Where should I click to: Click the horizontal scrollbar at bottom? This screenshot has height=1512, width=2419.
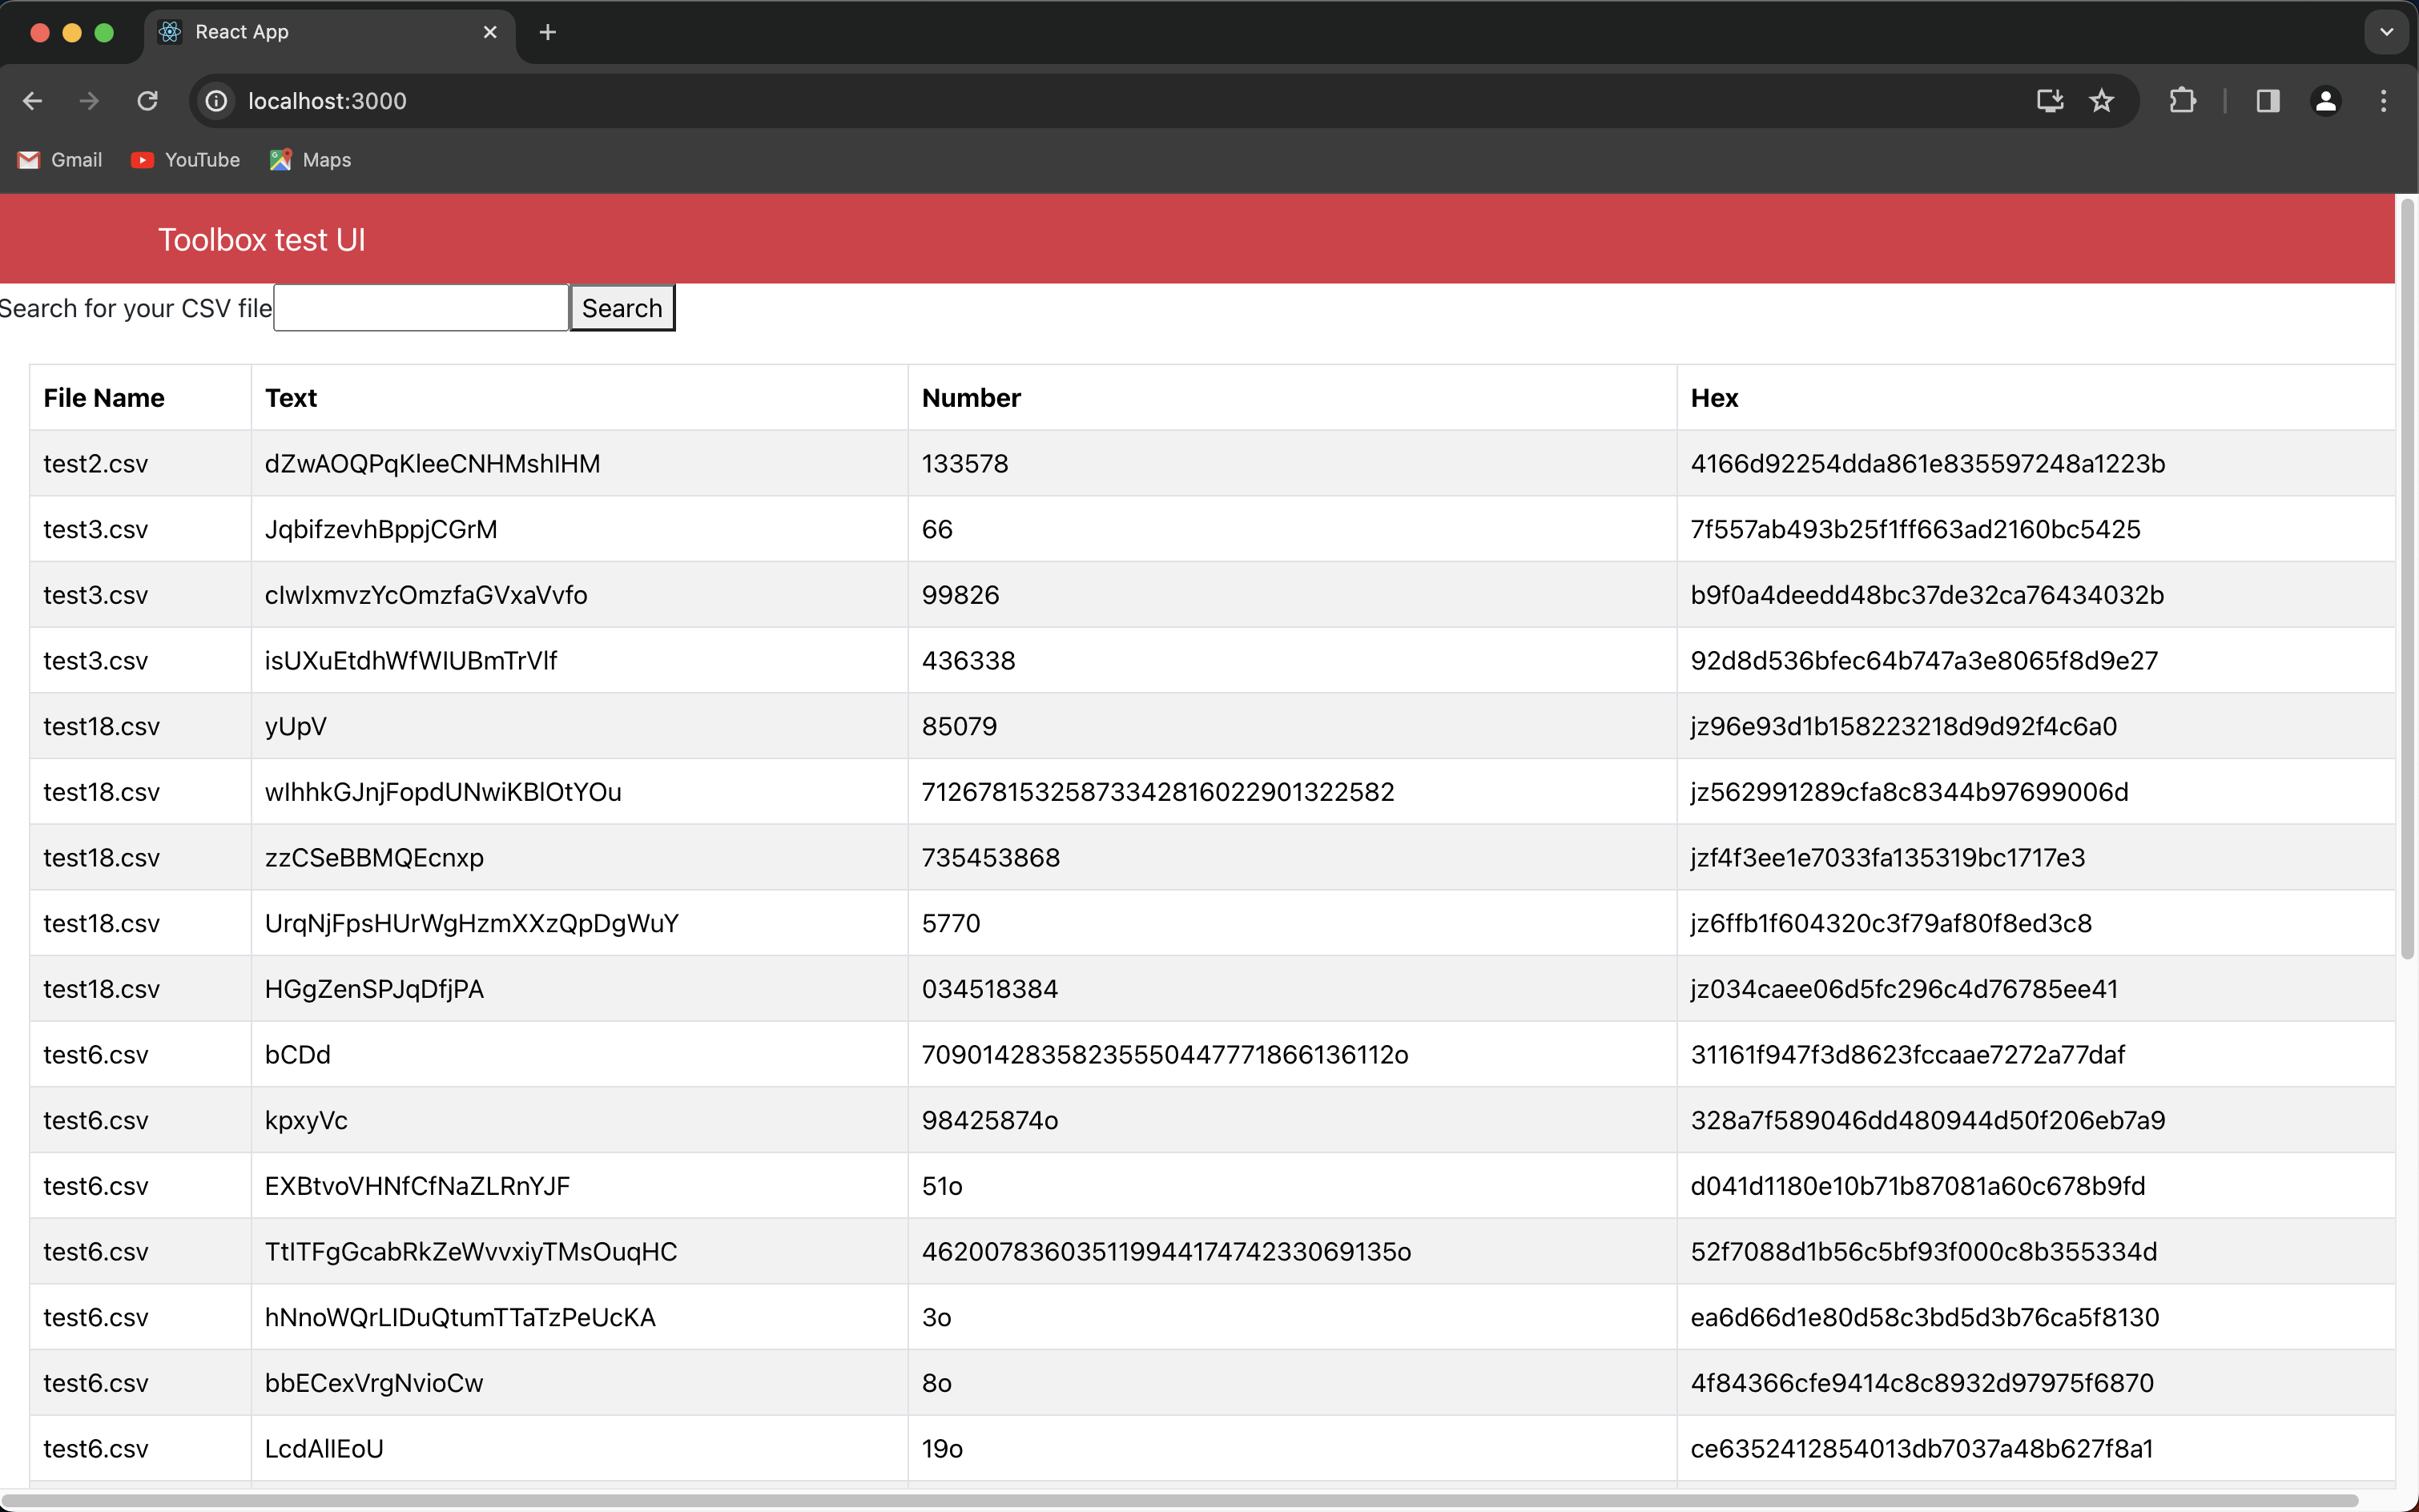click(x=1180, y=1501)
